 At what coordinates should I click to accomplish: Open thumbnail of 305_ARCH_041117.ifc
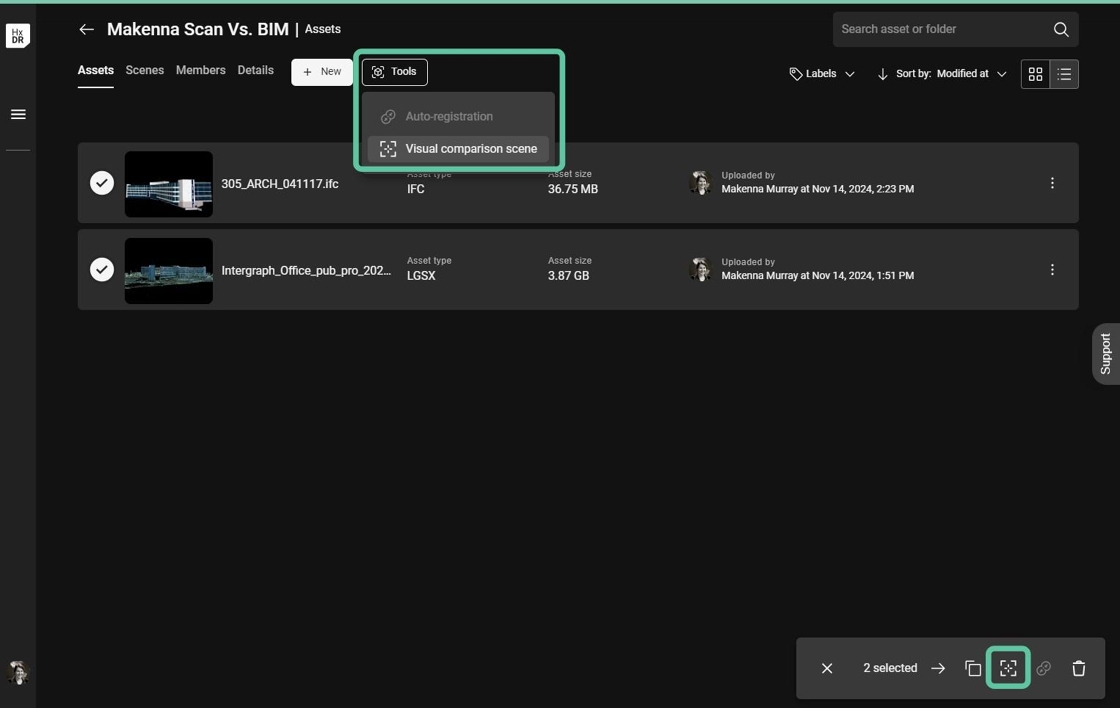[x=169, y=184]
